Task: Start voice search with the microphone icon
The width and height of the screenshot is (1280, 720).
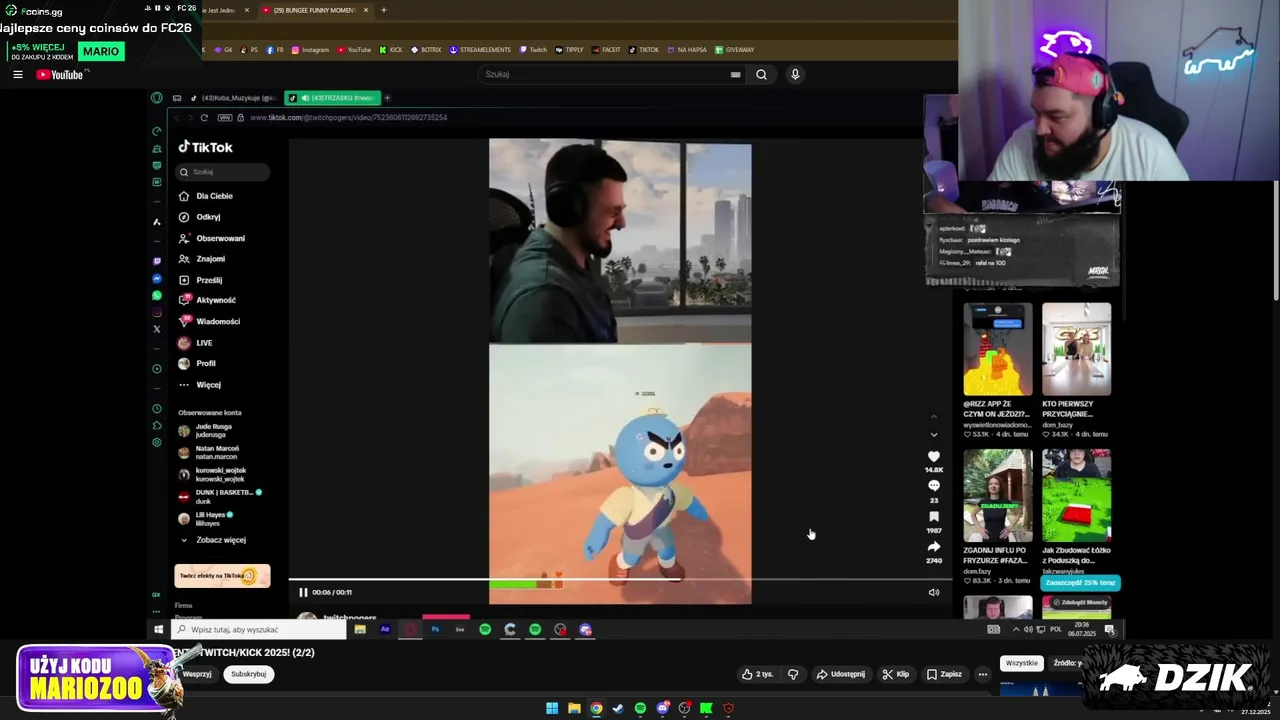Action: (795, 74)
